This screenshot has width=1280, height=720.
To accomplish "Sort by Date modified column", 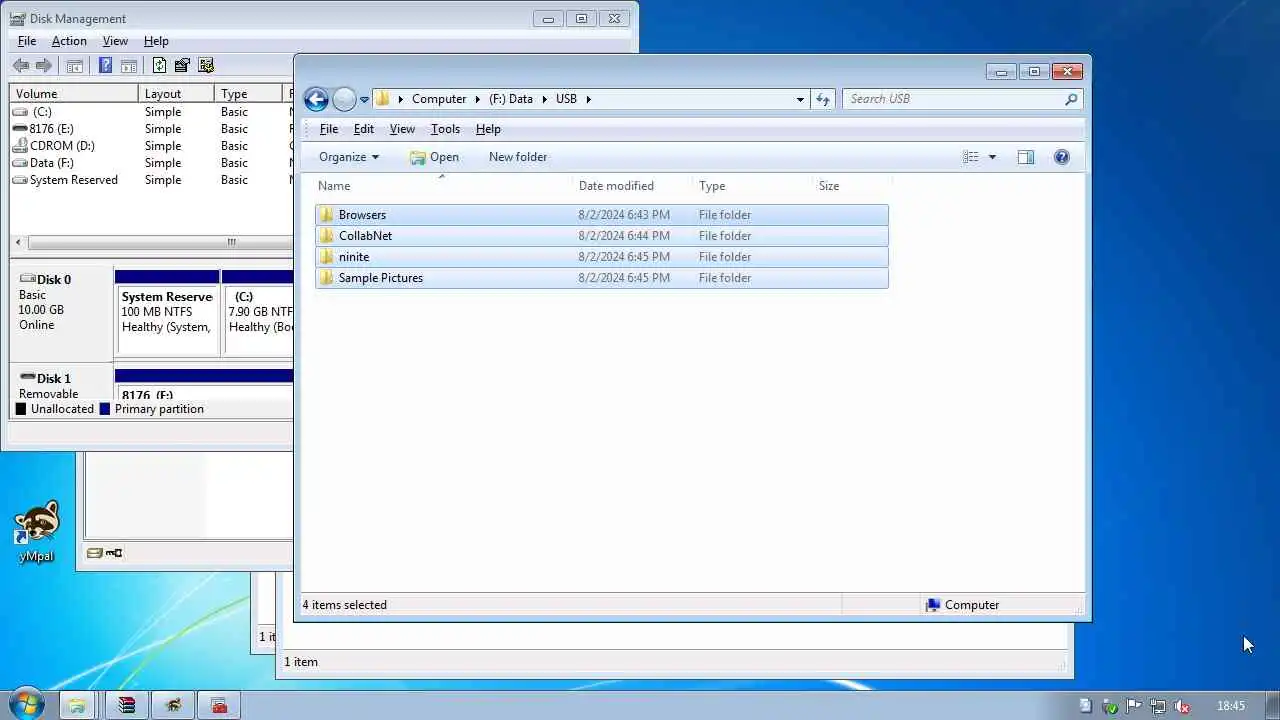I will pos(634,186).
